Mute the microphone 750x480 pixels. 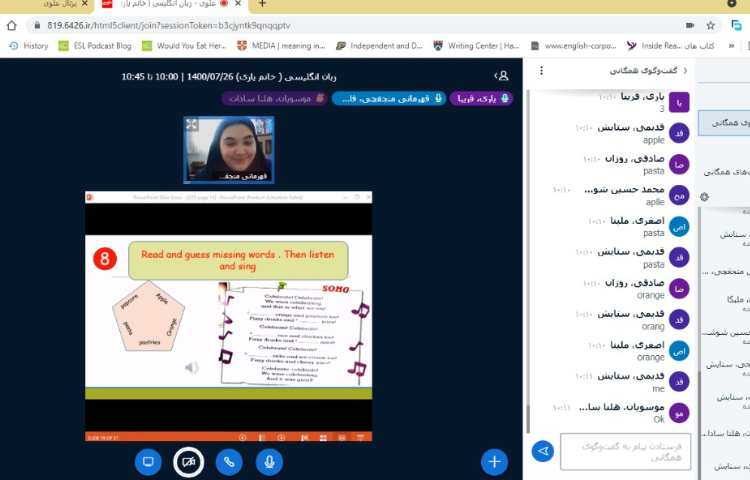tap(268, 461)
